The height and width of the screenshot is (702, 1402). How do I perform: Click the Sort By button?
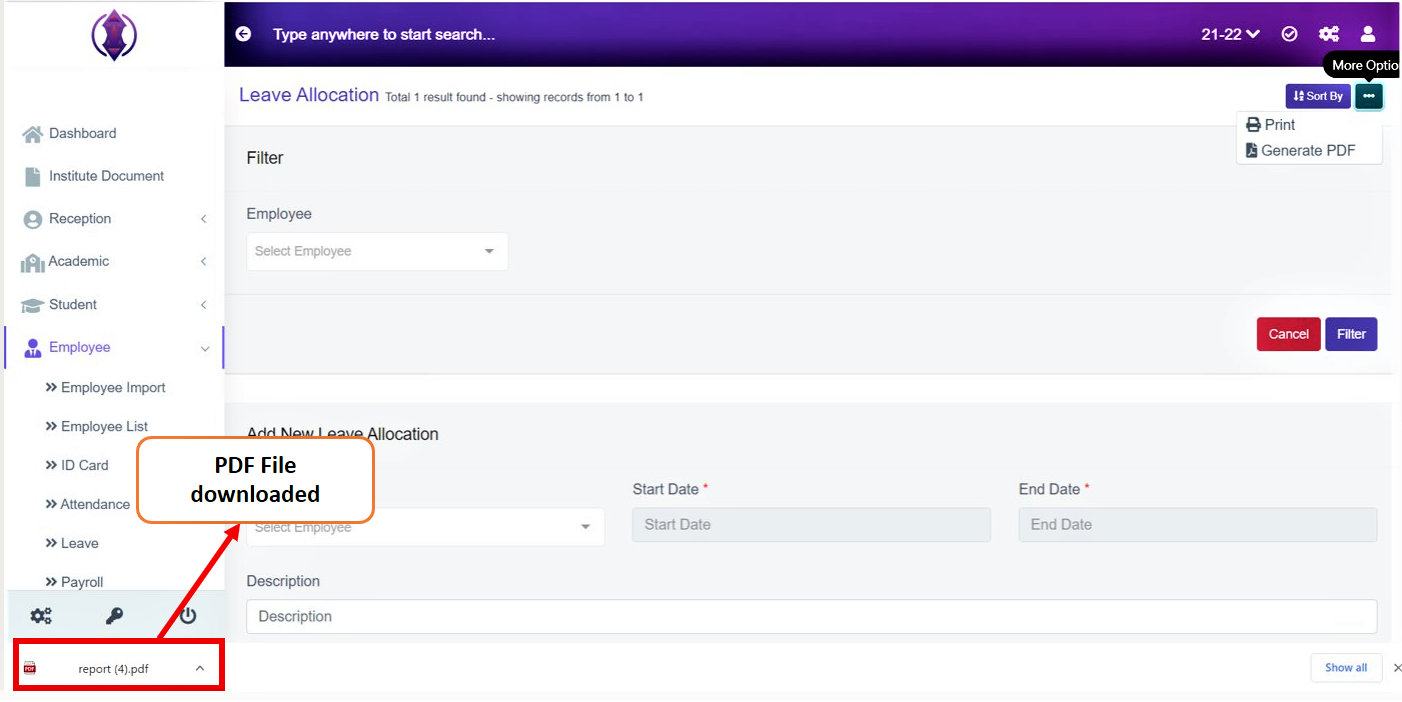pos(1318,96)
